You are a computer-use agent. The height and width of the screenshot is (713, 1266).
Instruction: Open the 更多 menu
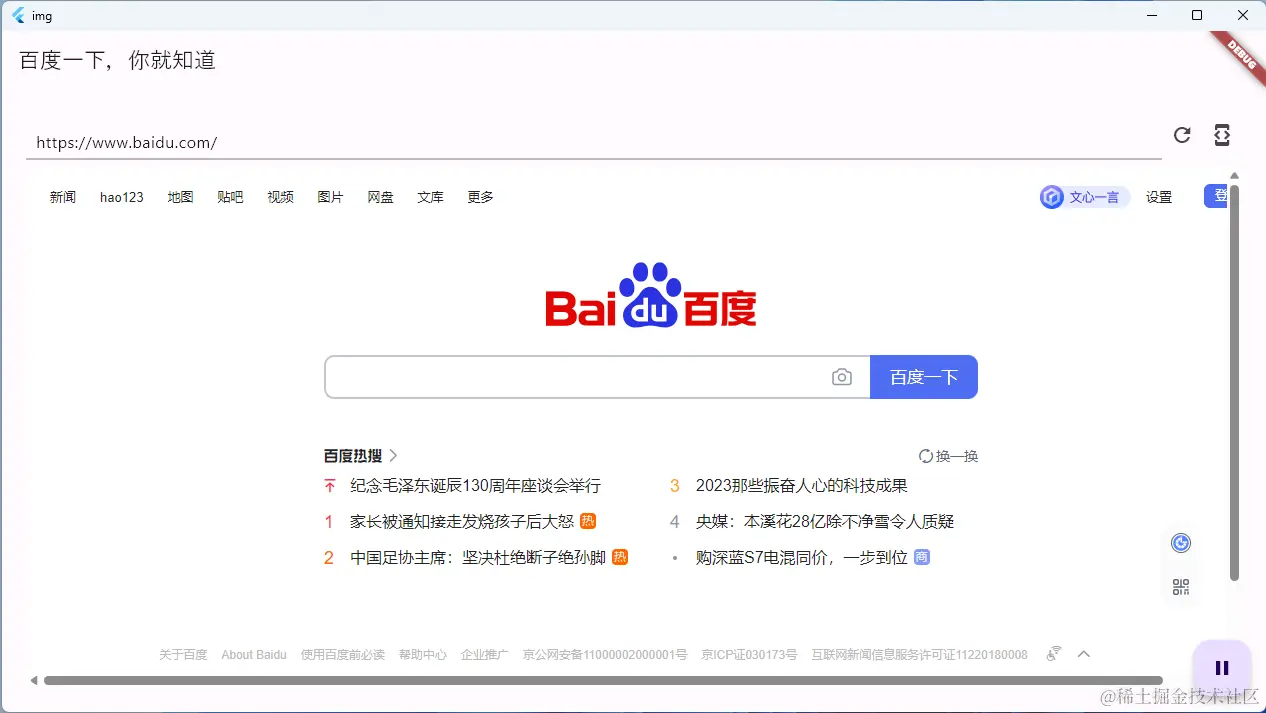click(480, 197)
